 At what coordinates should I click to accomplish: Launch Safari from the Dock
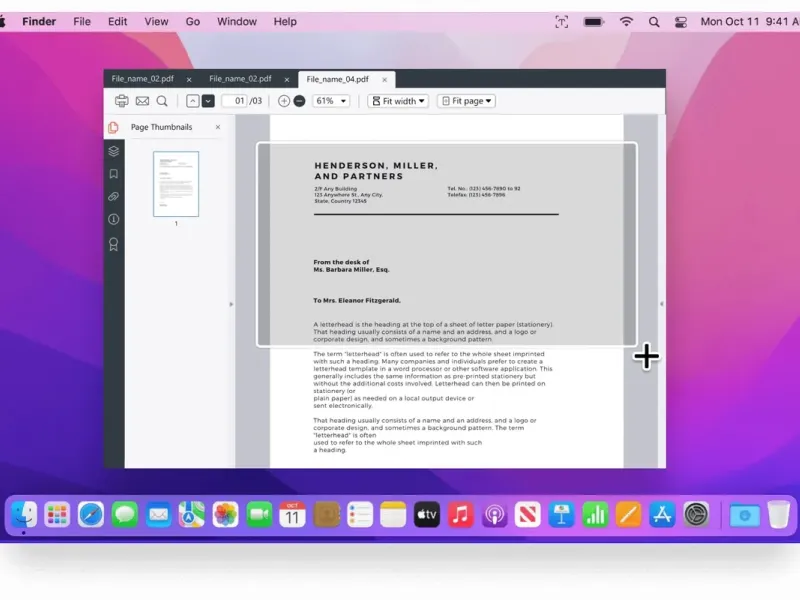(x=91, y=514)
